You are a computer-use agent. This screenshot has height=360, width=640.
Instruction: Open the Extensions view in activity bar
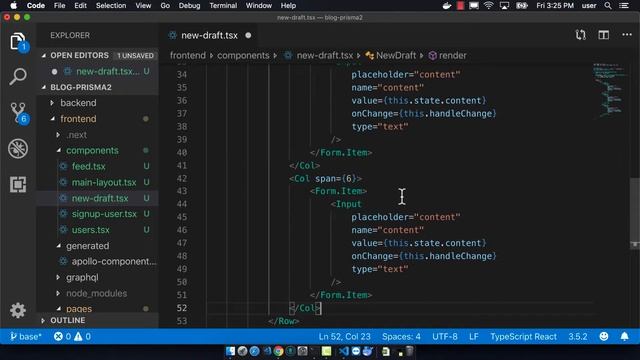pos(18,184)
